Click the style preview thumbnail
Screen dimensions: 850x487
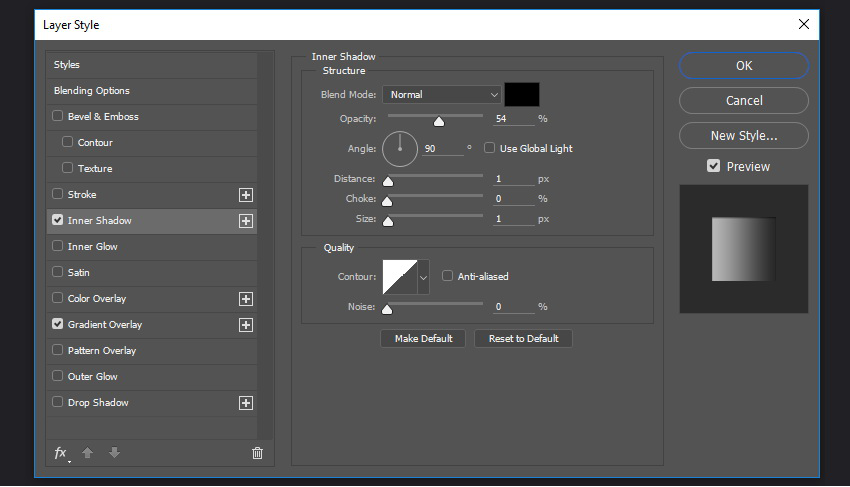(x=744, y=249)
